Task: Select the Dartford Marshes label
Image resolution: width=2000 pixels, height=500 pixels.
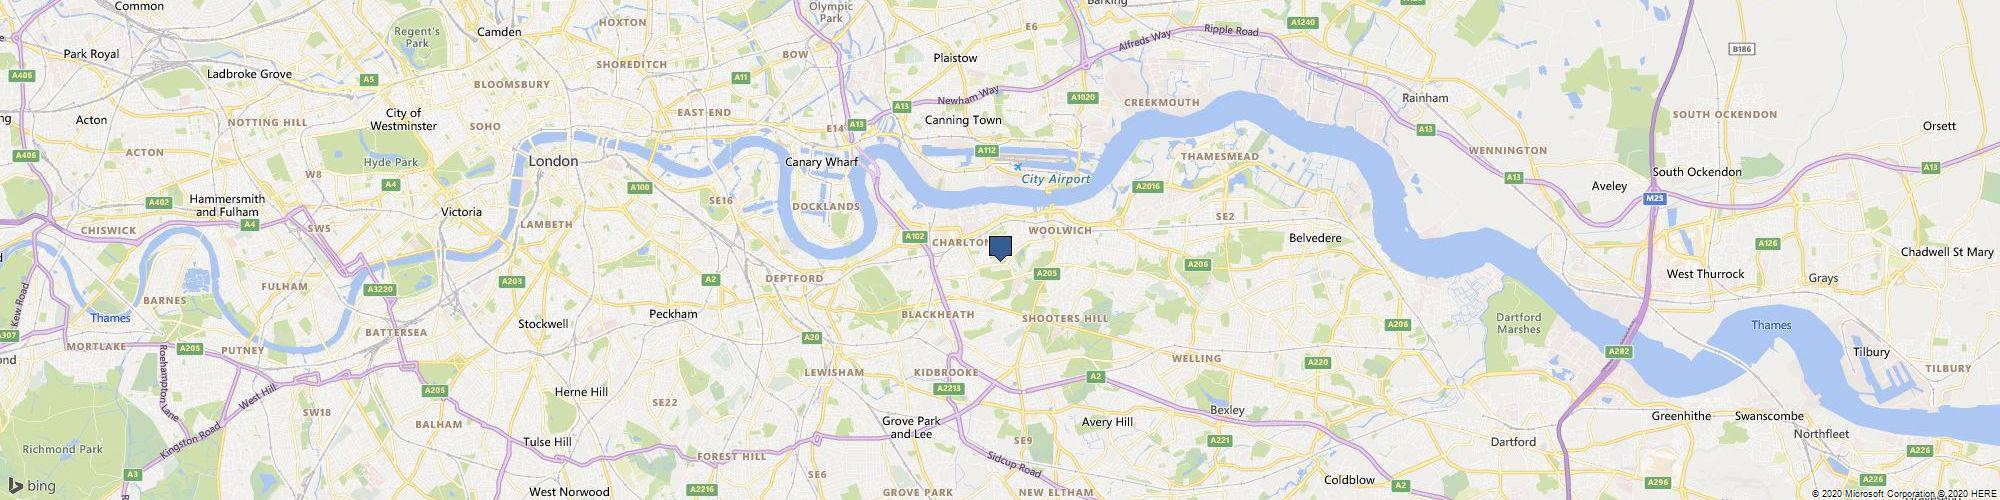Action: coord(1519,323)
